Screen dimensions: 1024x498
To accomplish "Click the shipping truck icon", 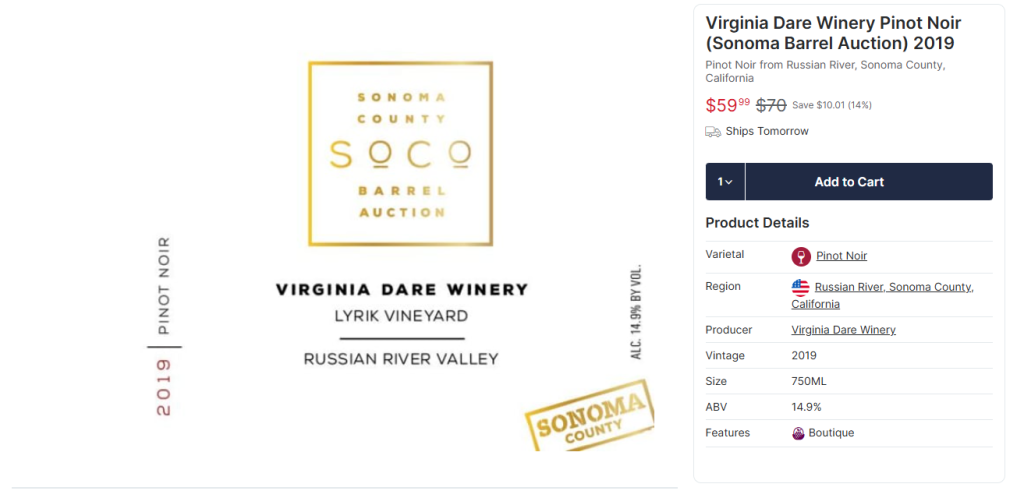I will pyautogui.click(x=713, y=132).
